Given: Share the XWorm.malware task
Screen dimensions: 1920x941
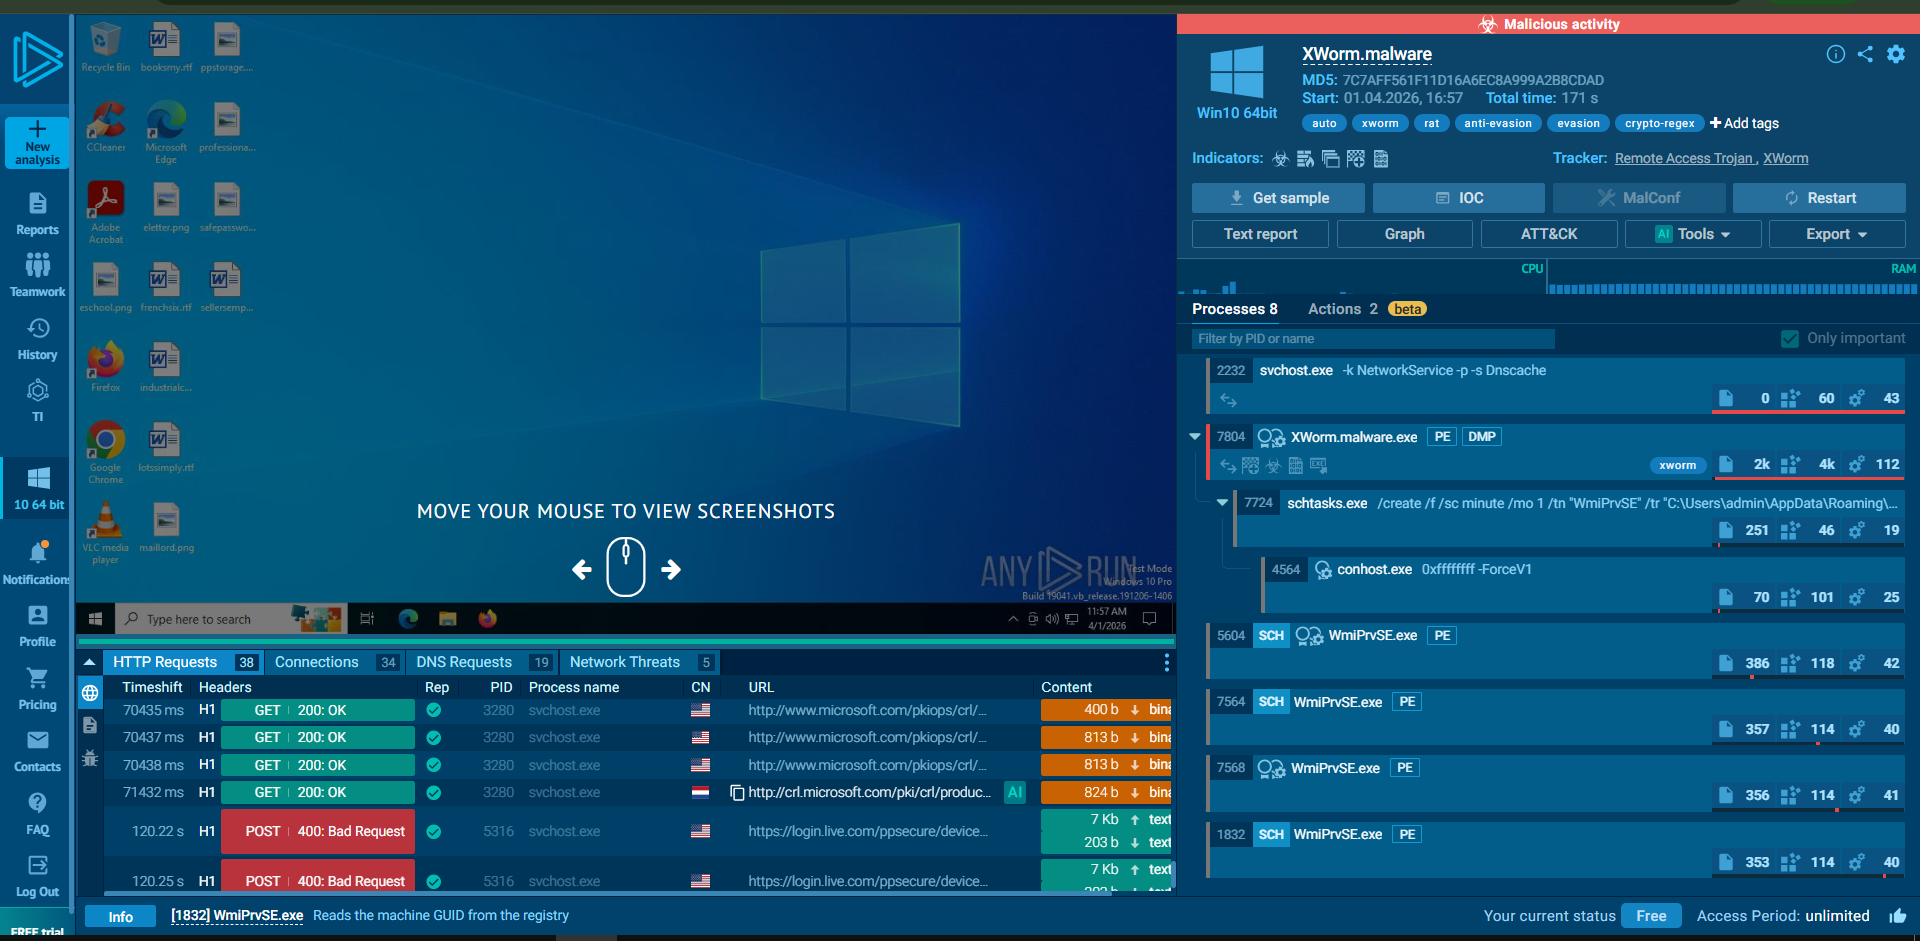Looking at the screenshot, I should click(1865, 54).
